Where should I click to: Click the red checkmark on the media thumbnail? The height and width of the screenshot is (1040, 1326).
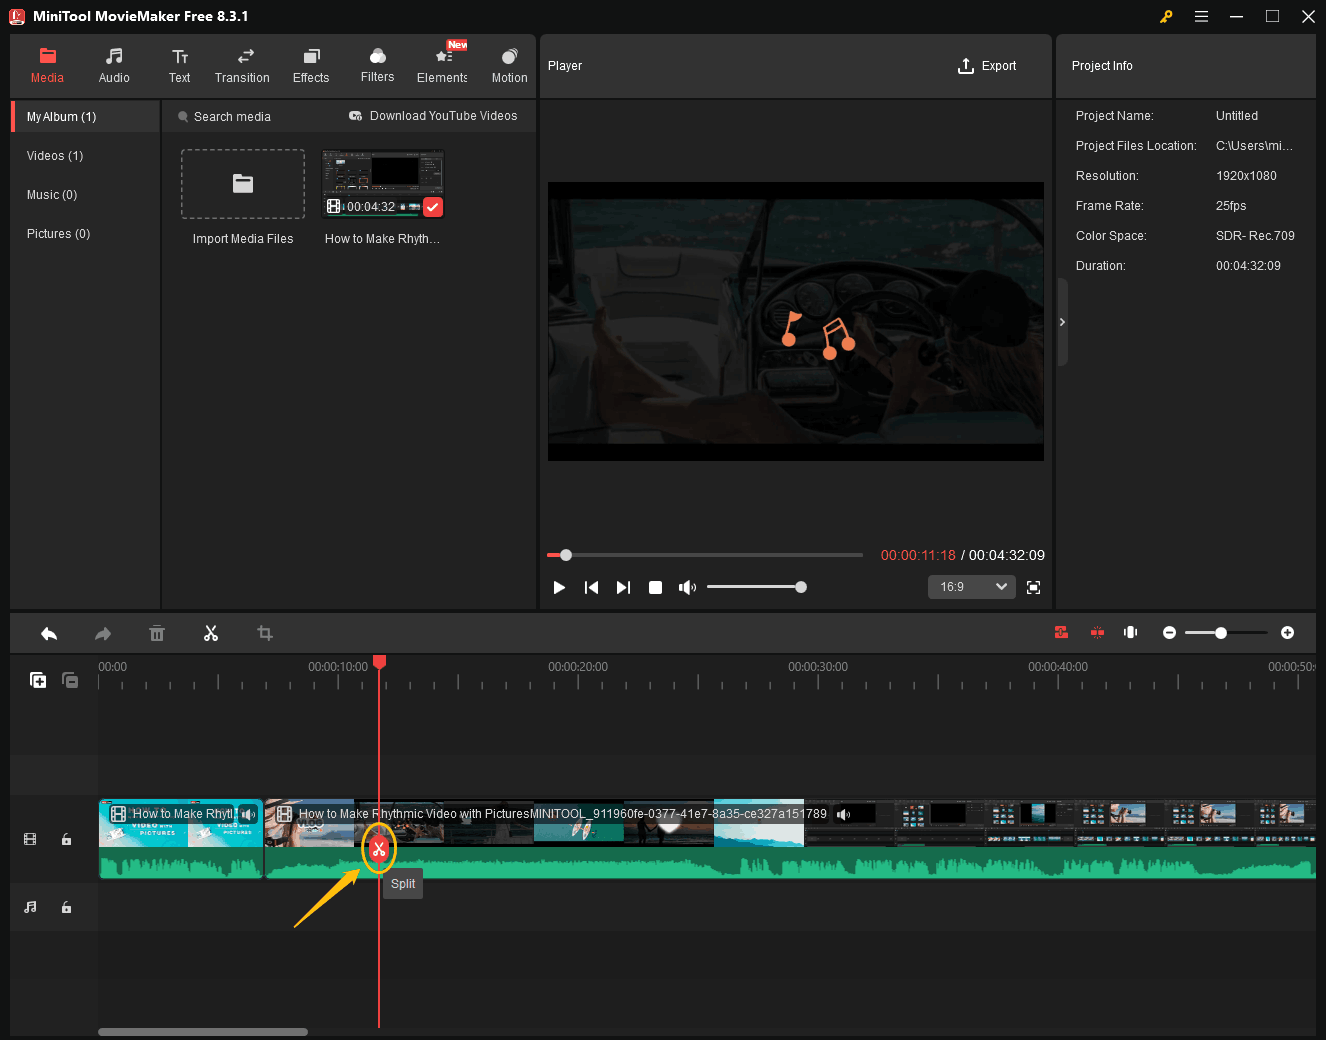point(432,207)
